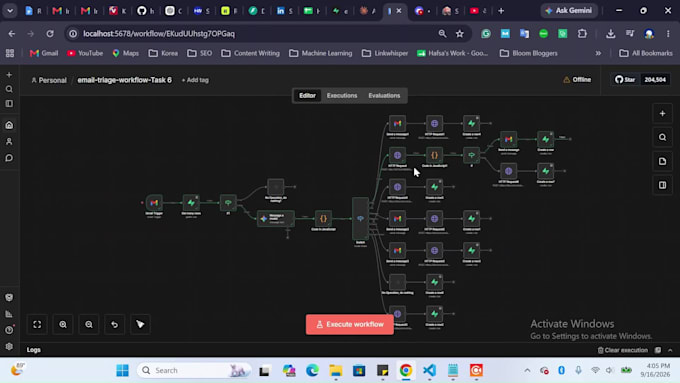Open the Windows Start menu
The image size is (680, 383).
[122, 370]
